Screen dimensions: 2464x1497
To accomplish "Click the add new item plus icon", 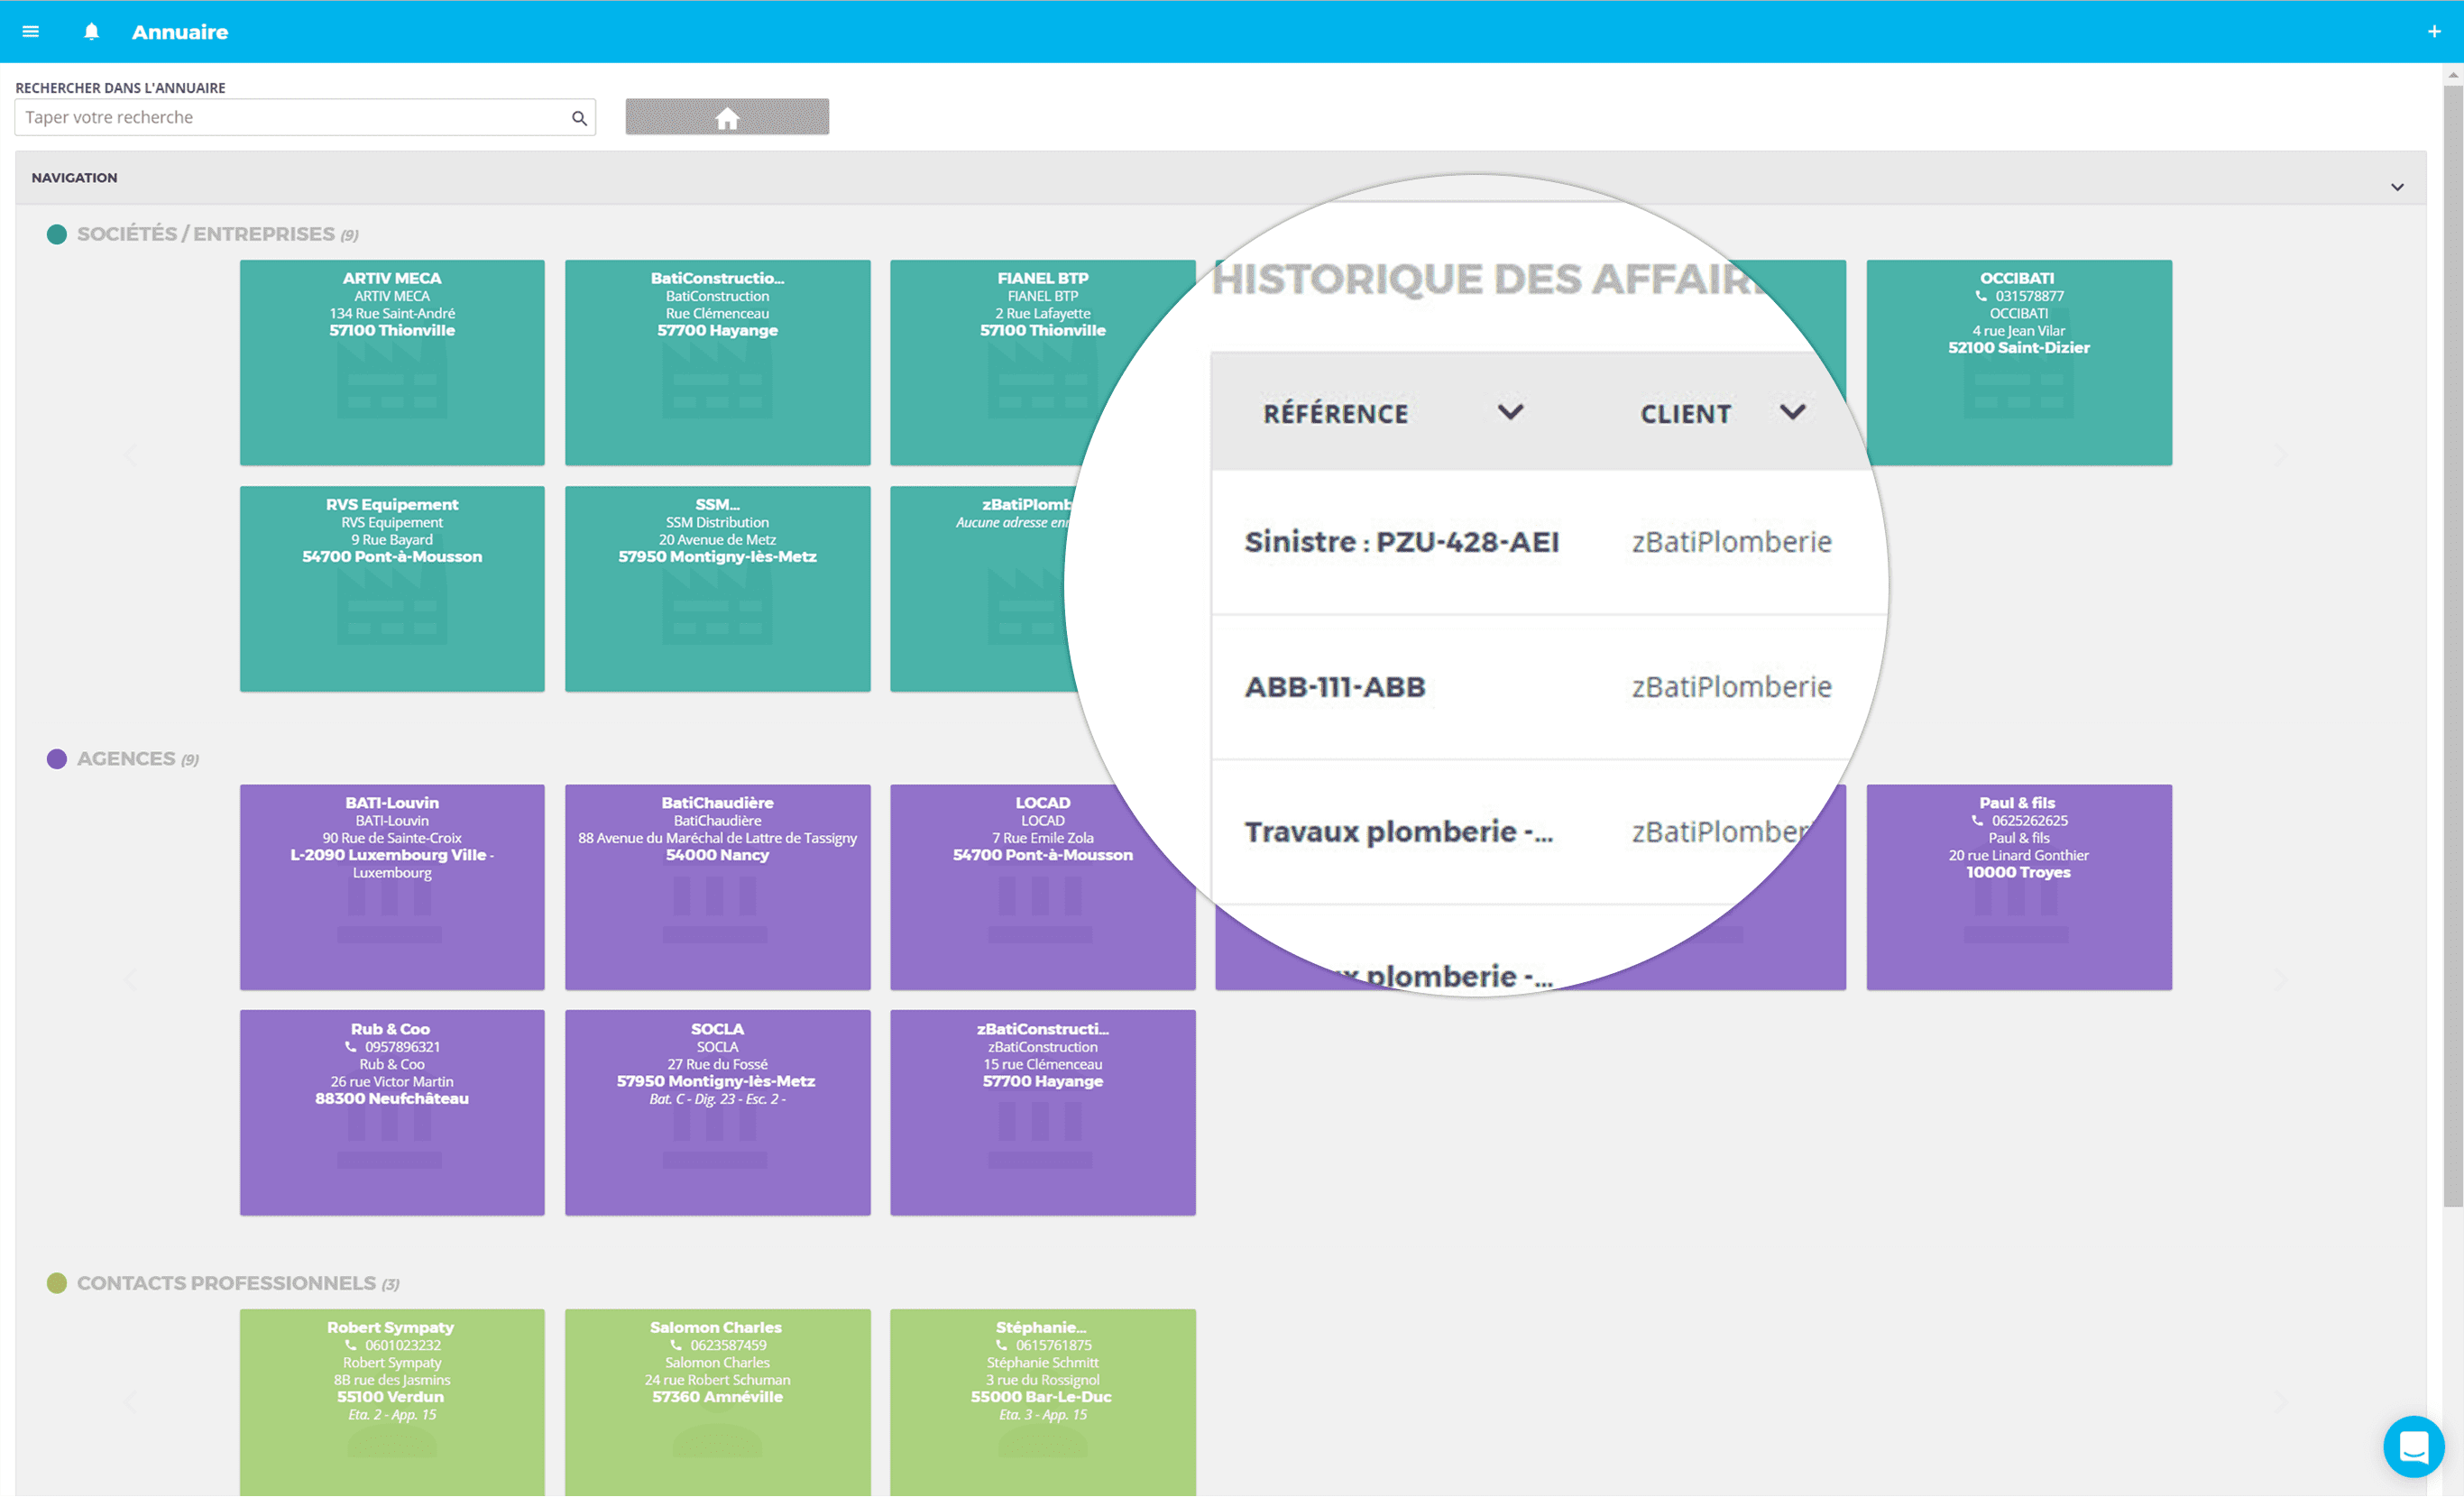I will [x=2434, y=32].
